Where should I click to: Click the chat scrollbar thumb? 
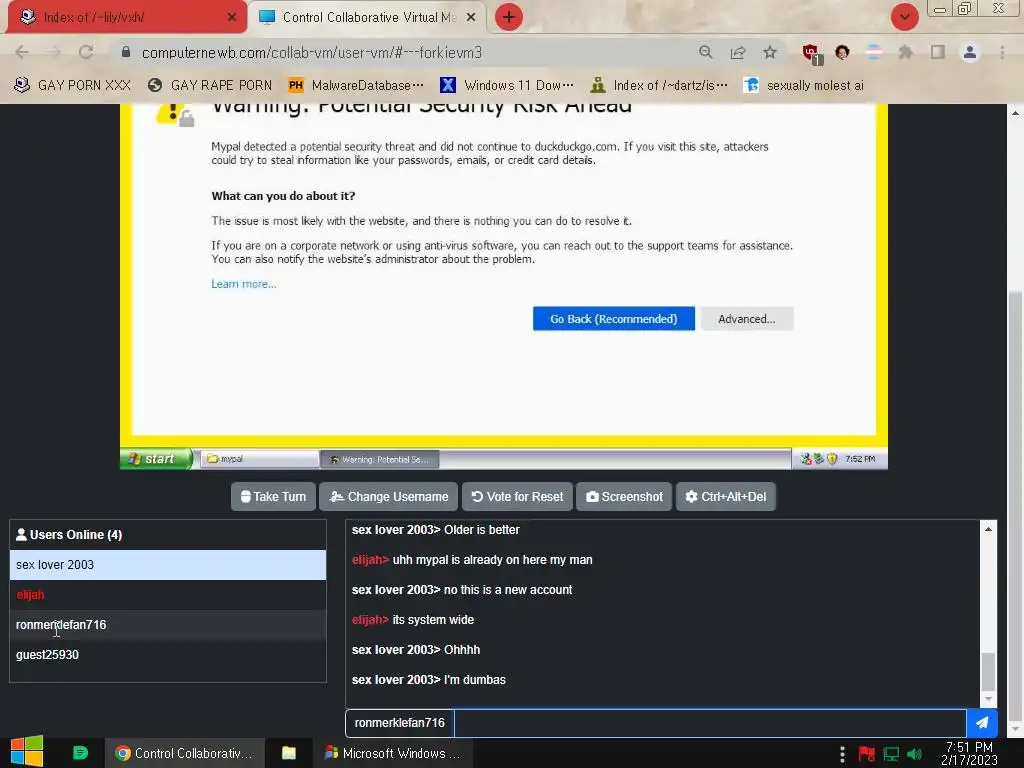pos(989,671)
